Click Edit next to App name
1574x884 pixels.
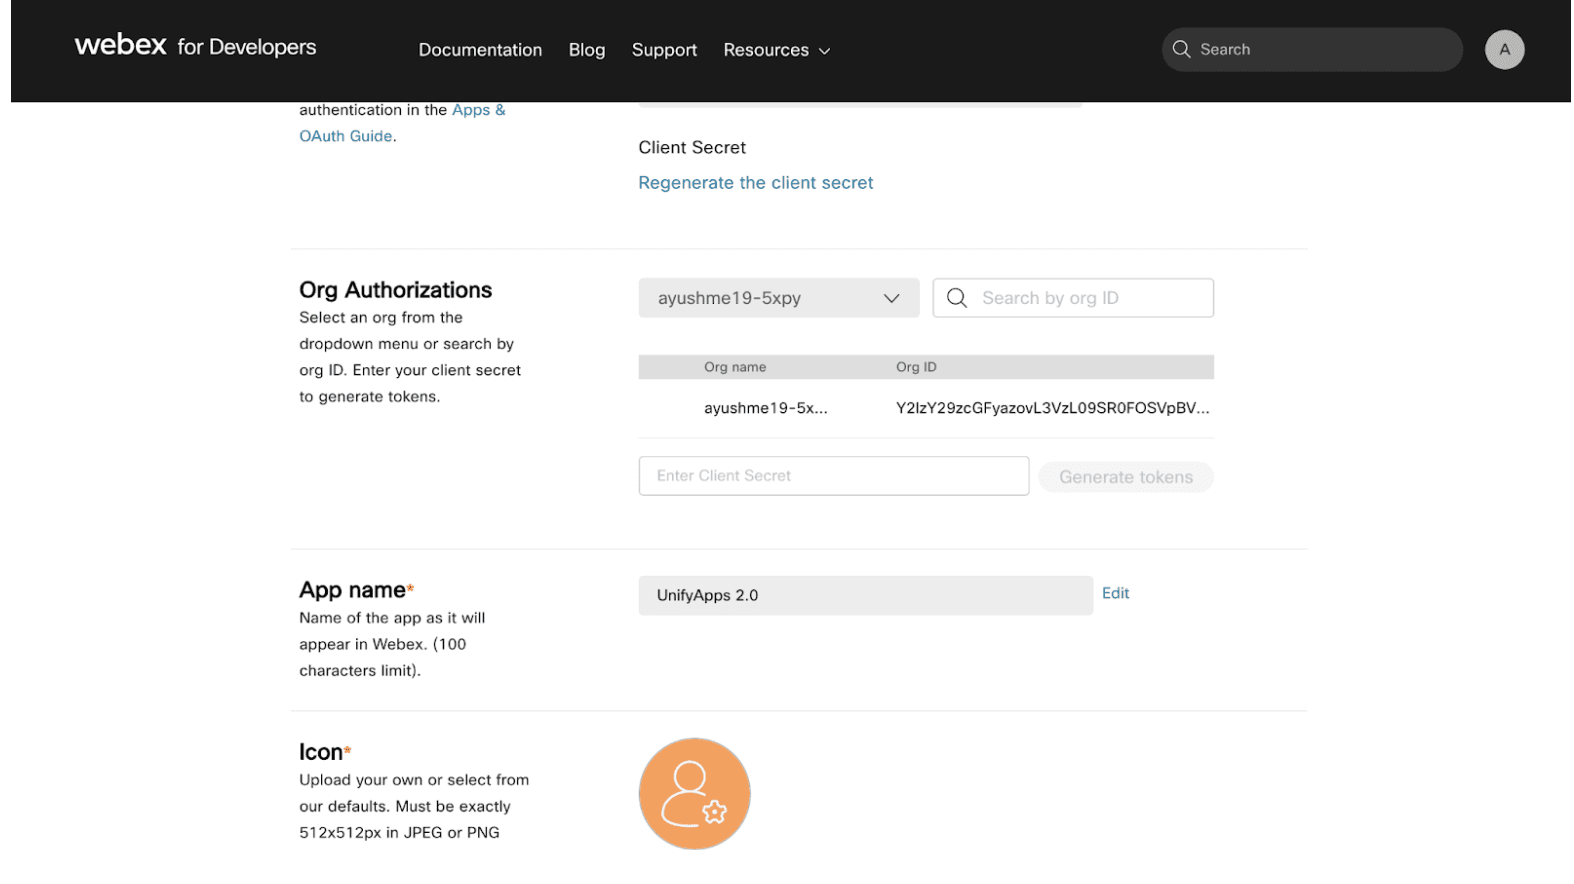[x=1115, y=593]
